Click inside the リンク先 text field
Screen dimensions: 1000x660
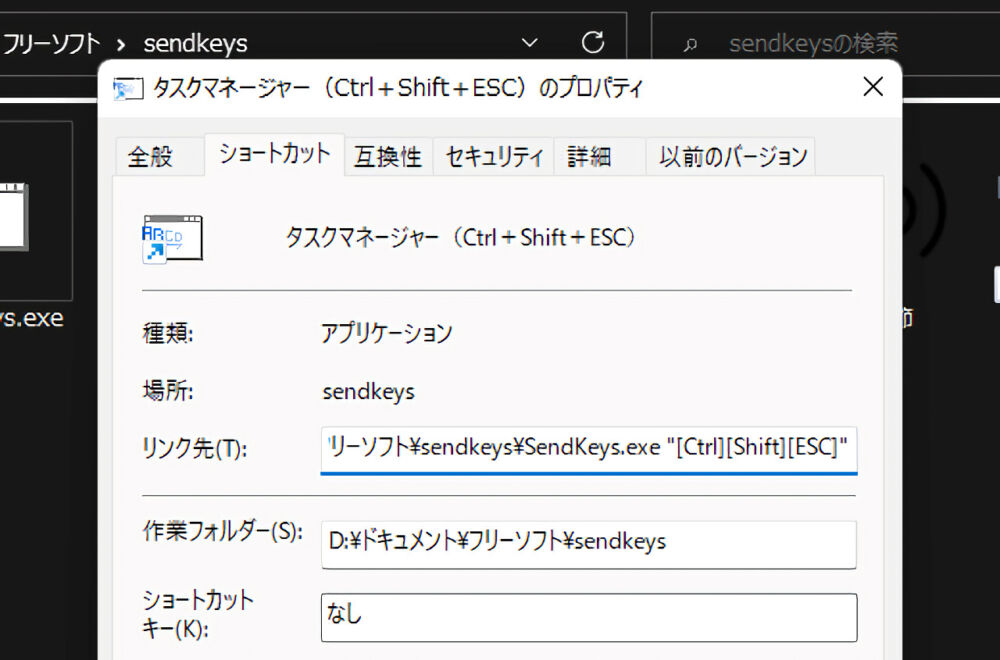(588, 449)
